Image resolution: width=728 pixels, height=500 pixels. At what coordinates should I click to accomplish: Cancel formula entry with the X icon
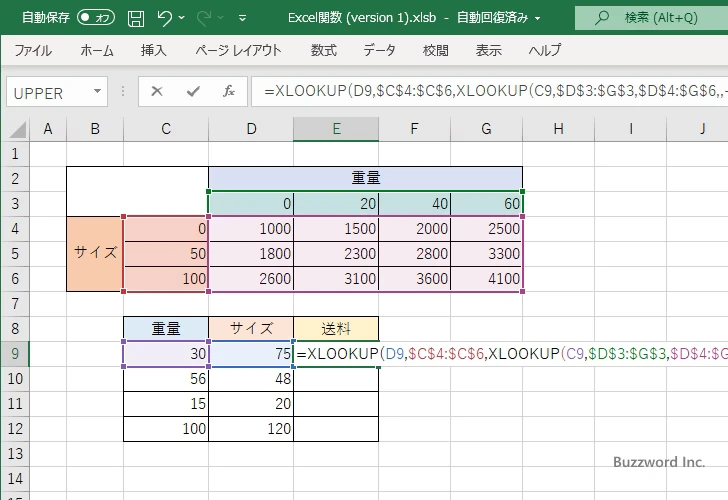coord(157,91)
